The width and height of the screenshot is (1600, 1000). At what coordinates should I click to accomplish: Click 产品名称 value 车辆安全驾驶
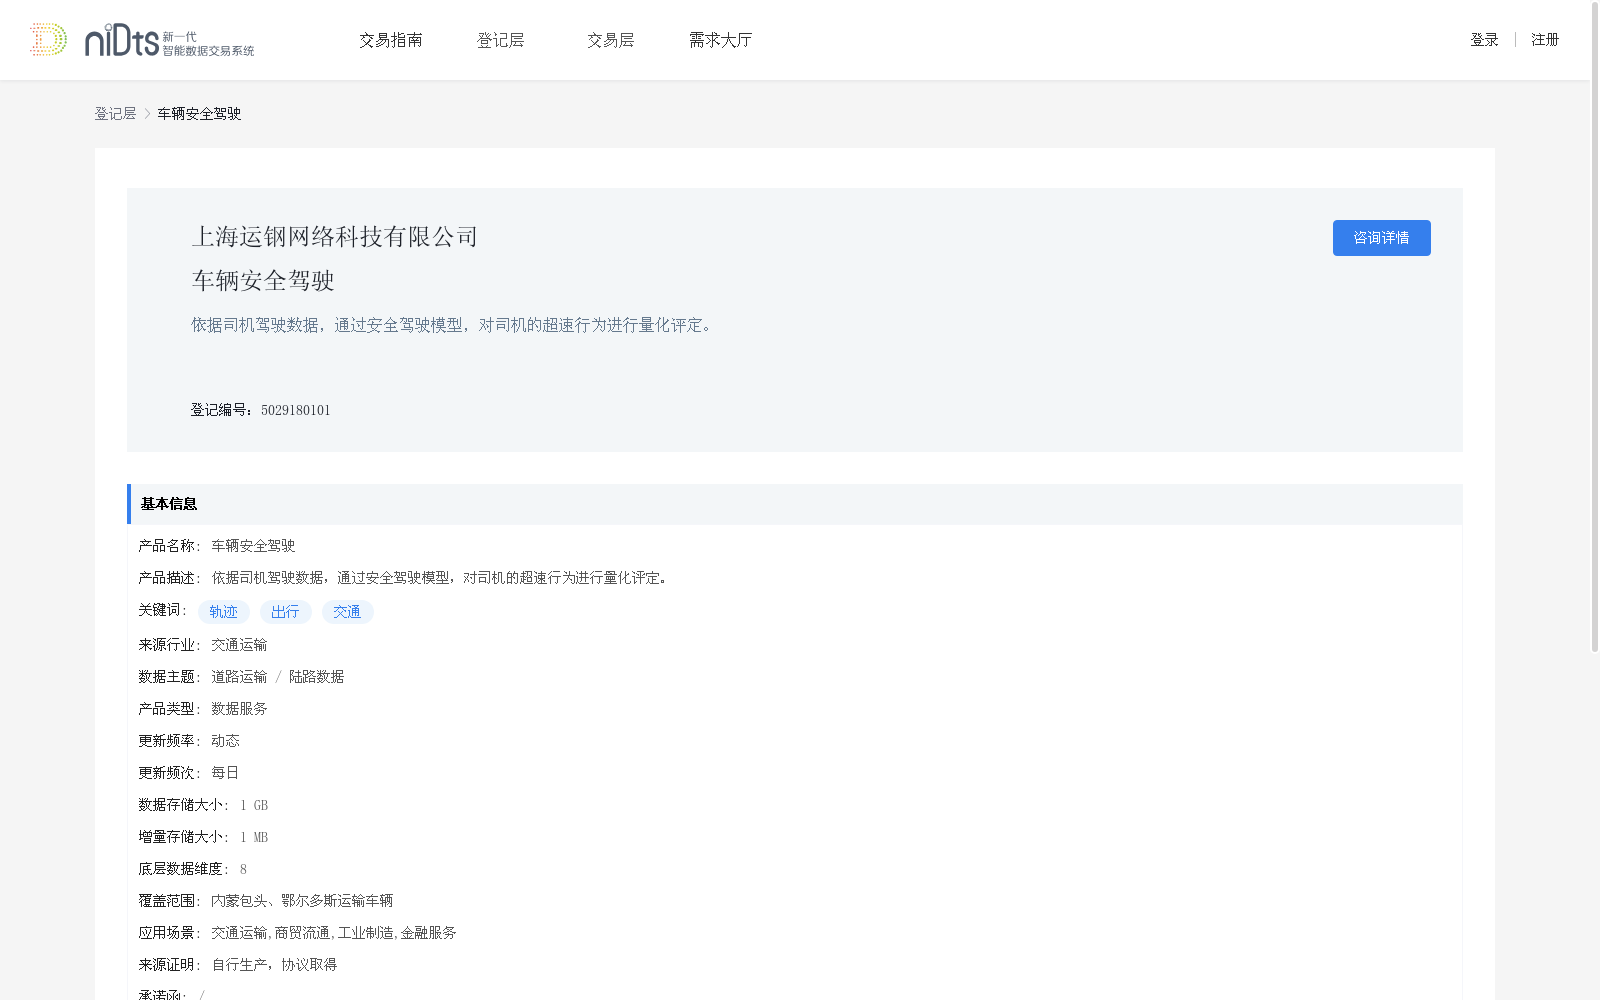click(253, 546)
